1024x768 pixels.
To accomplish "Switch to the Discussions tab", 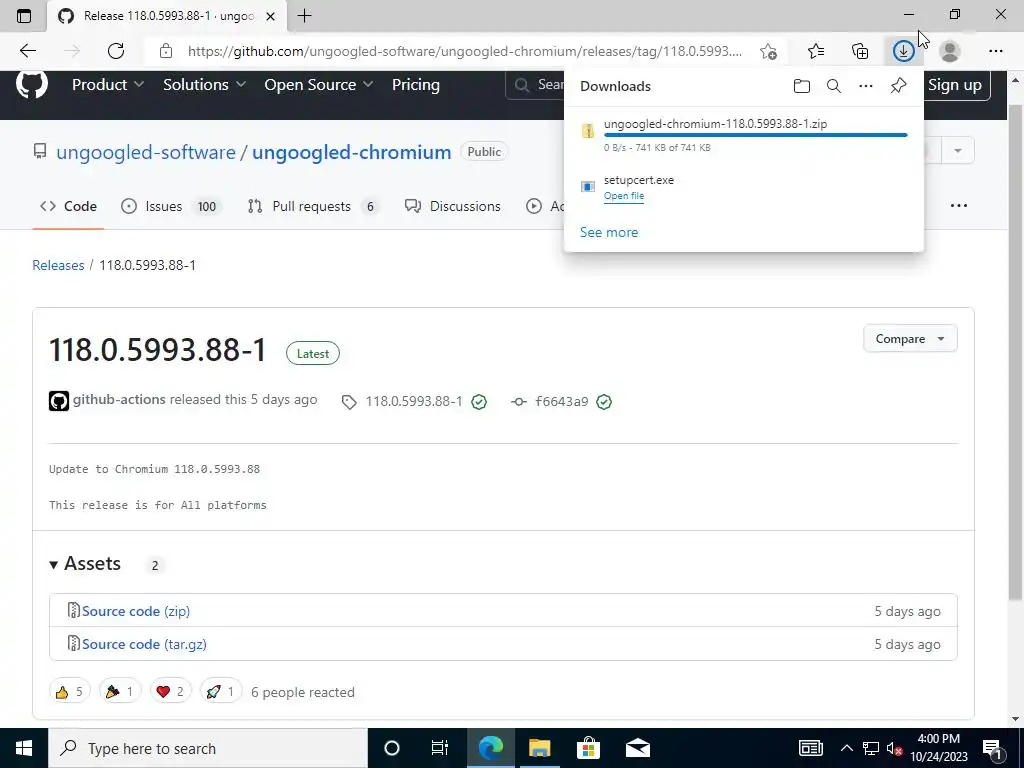I will click(x=453, y=206).
